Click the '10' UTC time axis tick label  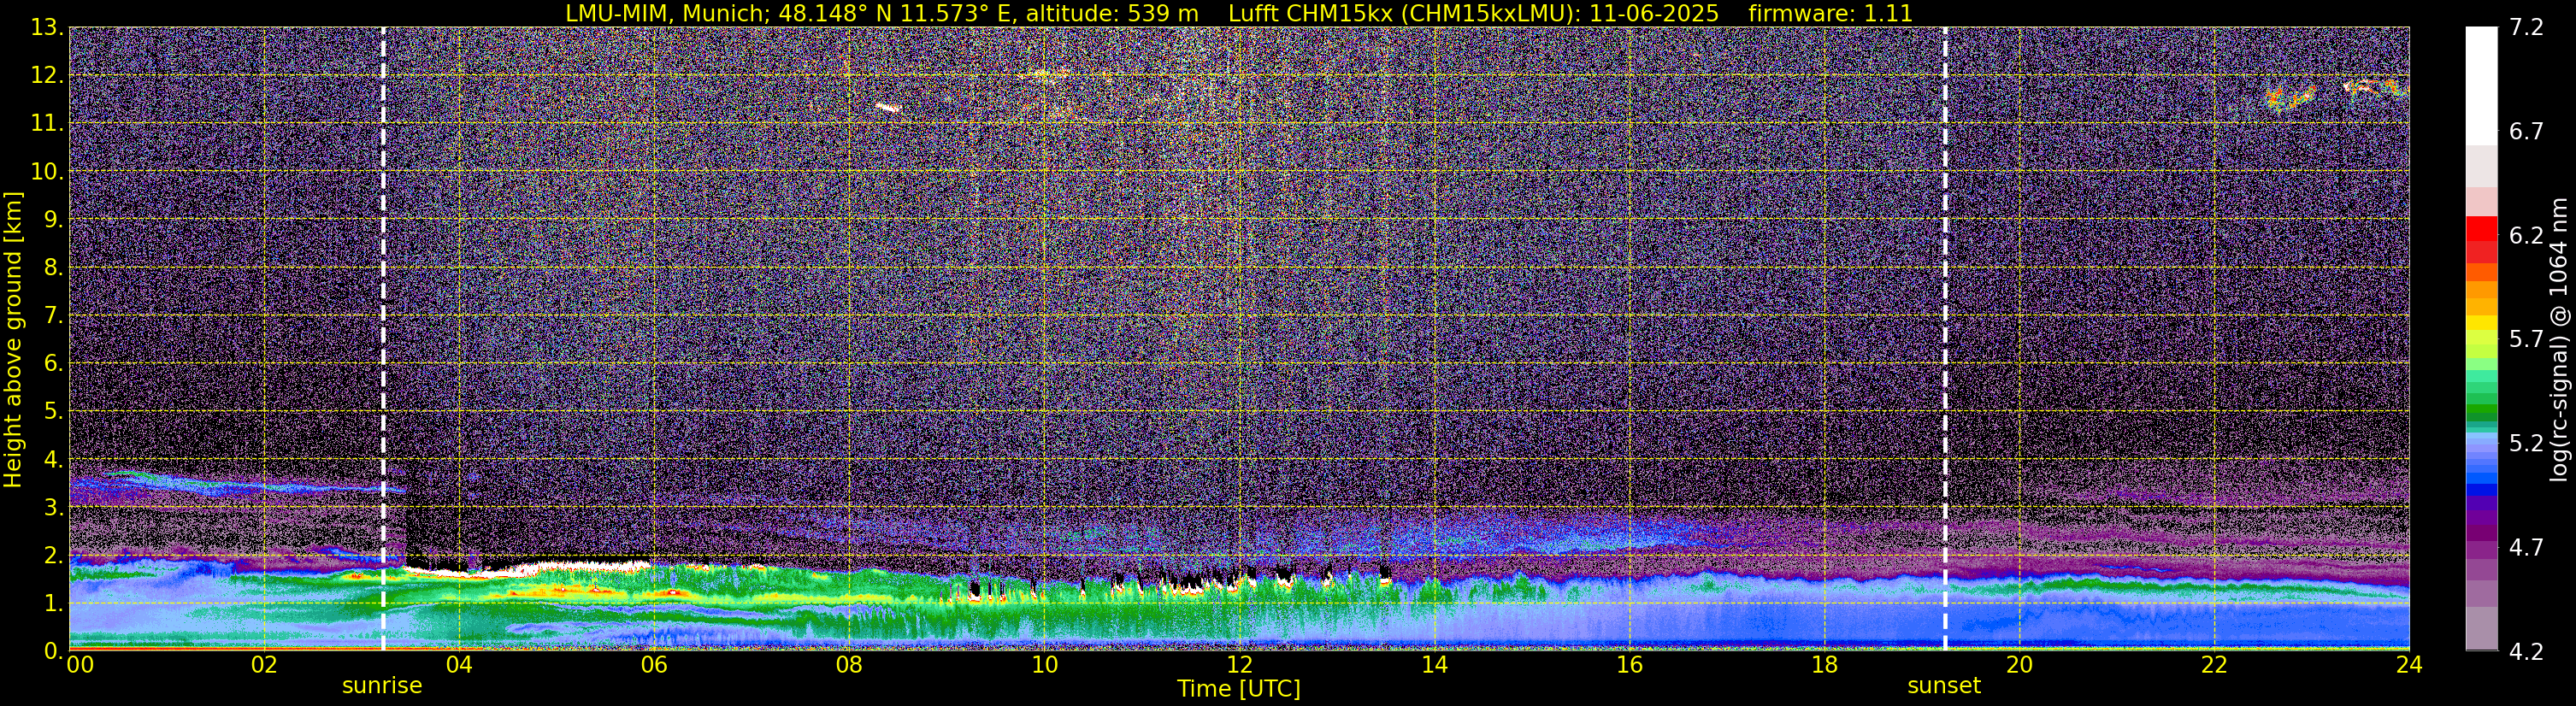click(1044, 665)
